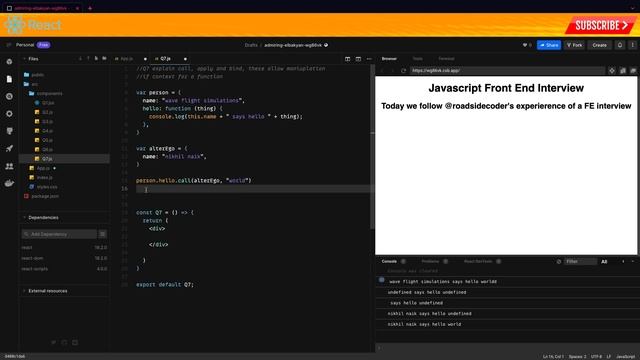Open App.js in the file tree
640x360 pixels.
43,168
